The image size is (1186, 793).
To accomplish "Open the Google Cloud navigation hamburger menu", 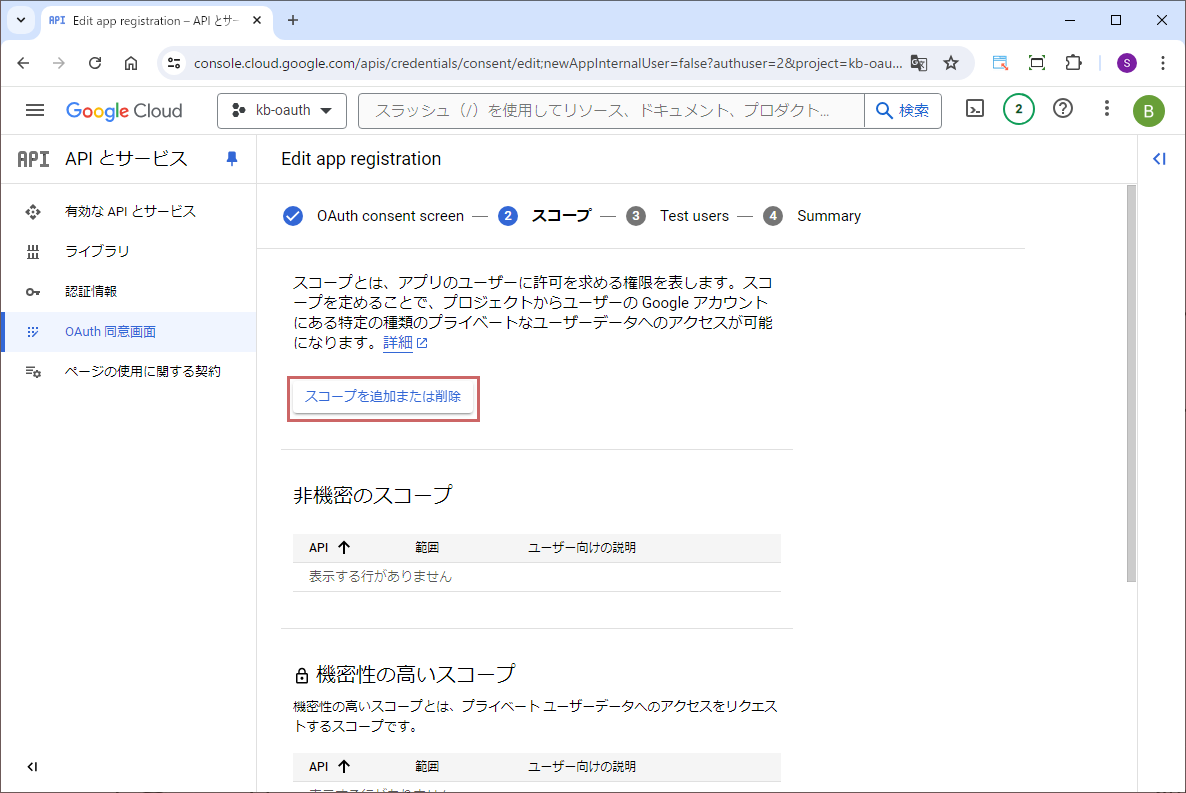I will click(35, 110).
